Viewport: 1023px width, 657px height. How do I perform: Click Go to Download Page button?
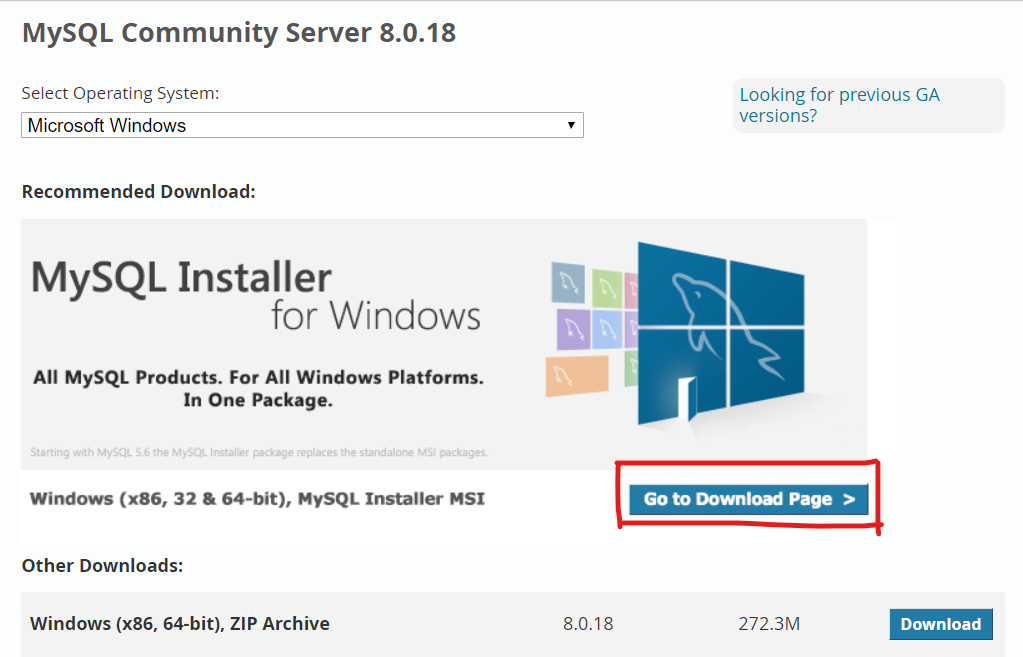click(x=748, y=499)
